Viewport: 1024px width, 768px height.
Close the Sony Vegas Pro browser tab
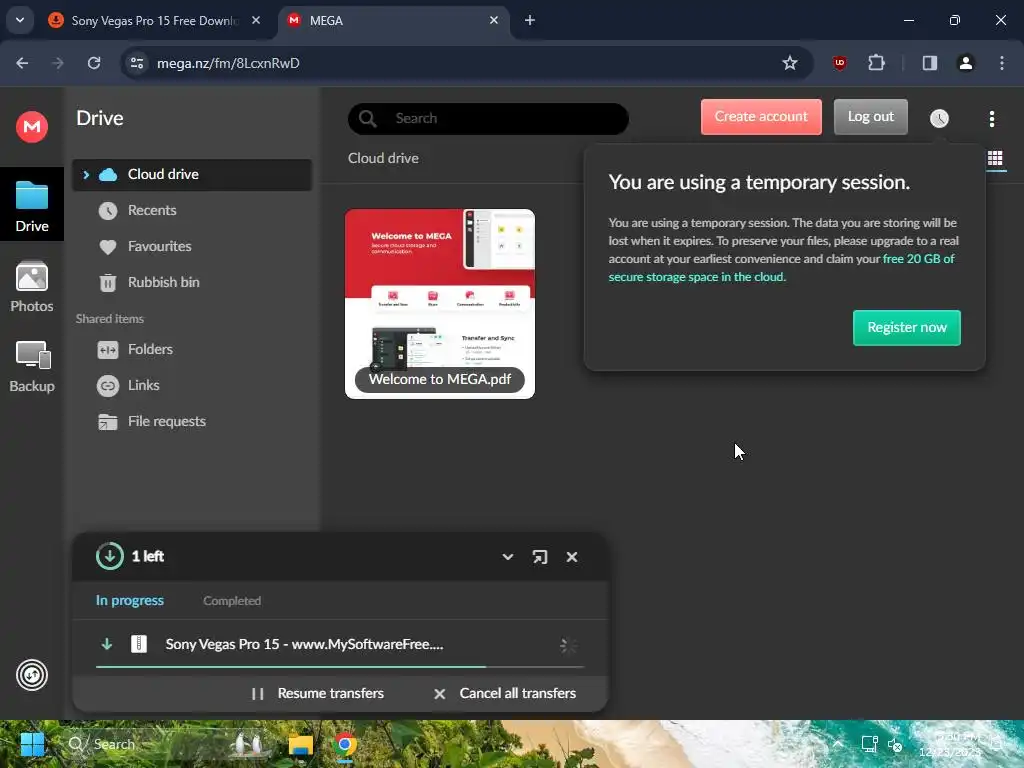[256, 20]
